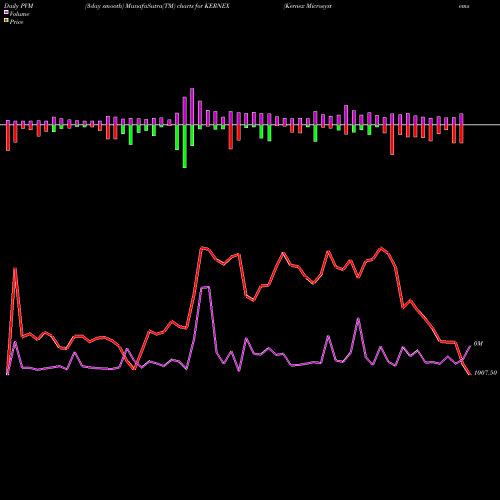Click the 'Price' legend label
Viewport: 500px width, 500px height.
[16, 22]
